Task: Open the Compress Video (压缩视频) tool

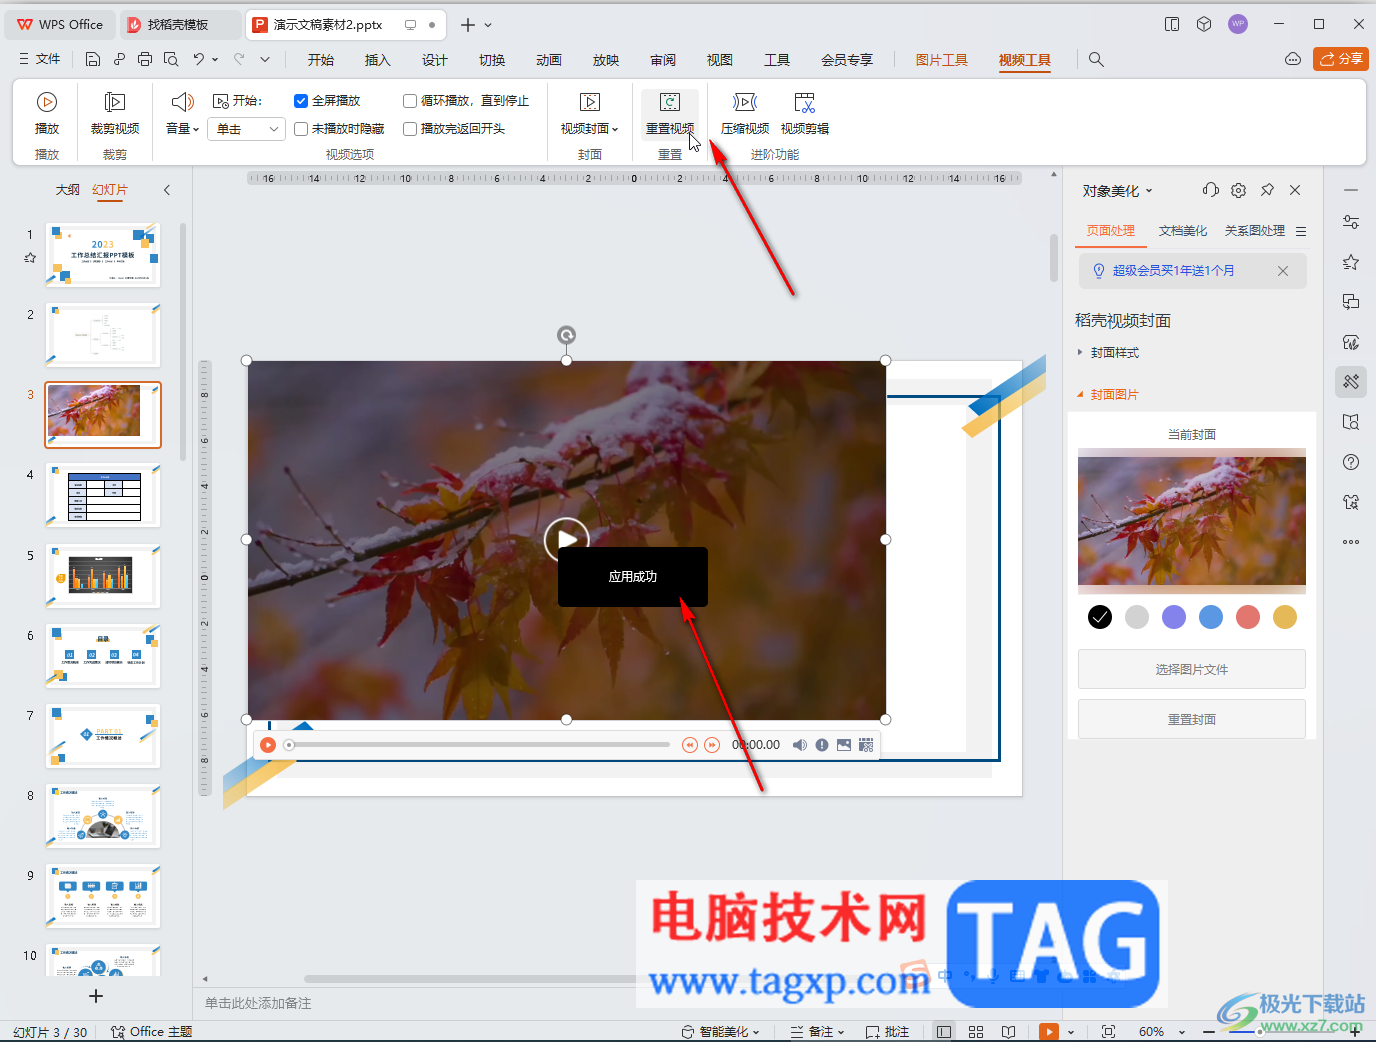Action: coord(745,113)
